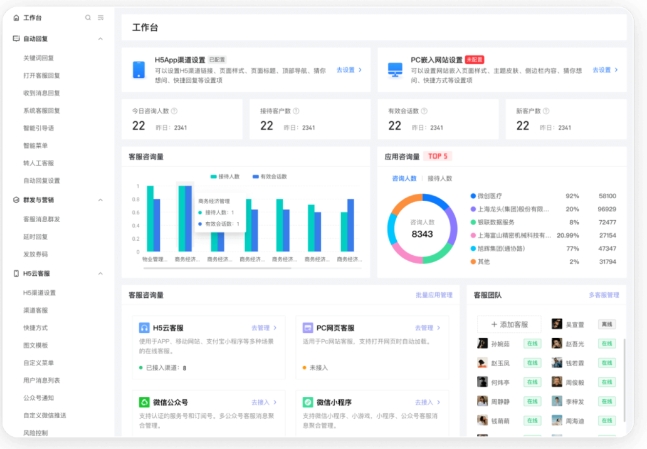Click the 微信小程序 card icon
Screen dimensions: 647x449
pos(306,402)
